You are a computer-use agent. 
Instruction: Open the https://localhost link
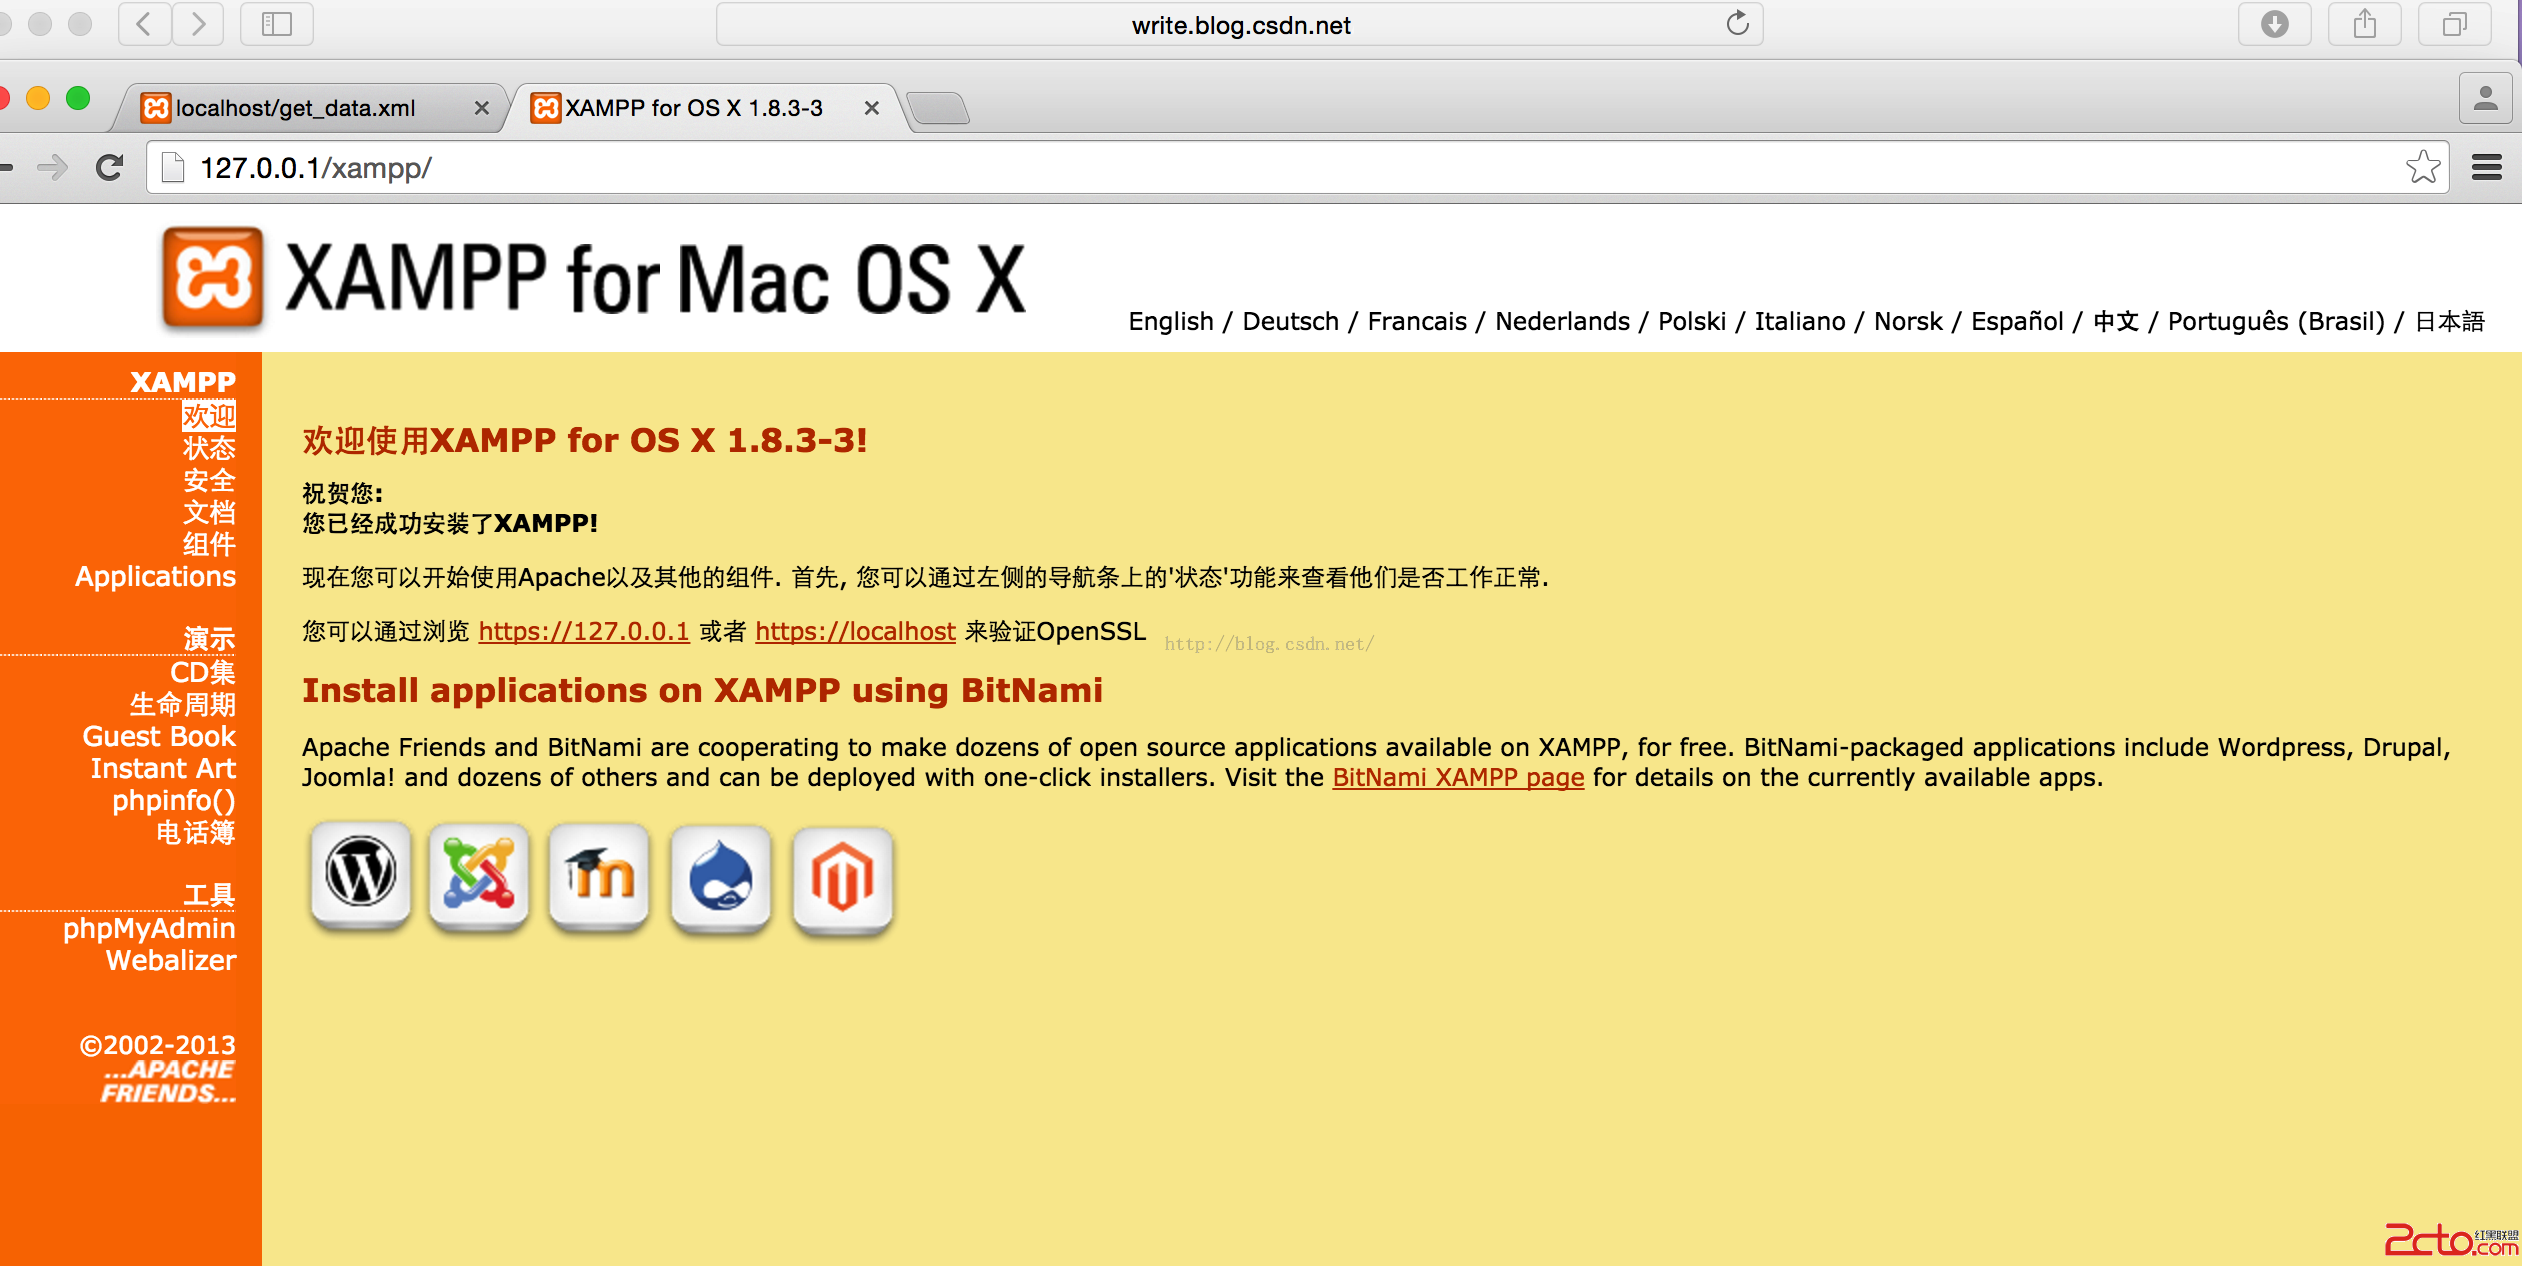855,632
